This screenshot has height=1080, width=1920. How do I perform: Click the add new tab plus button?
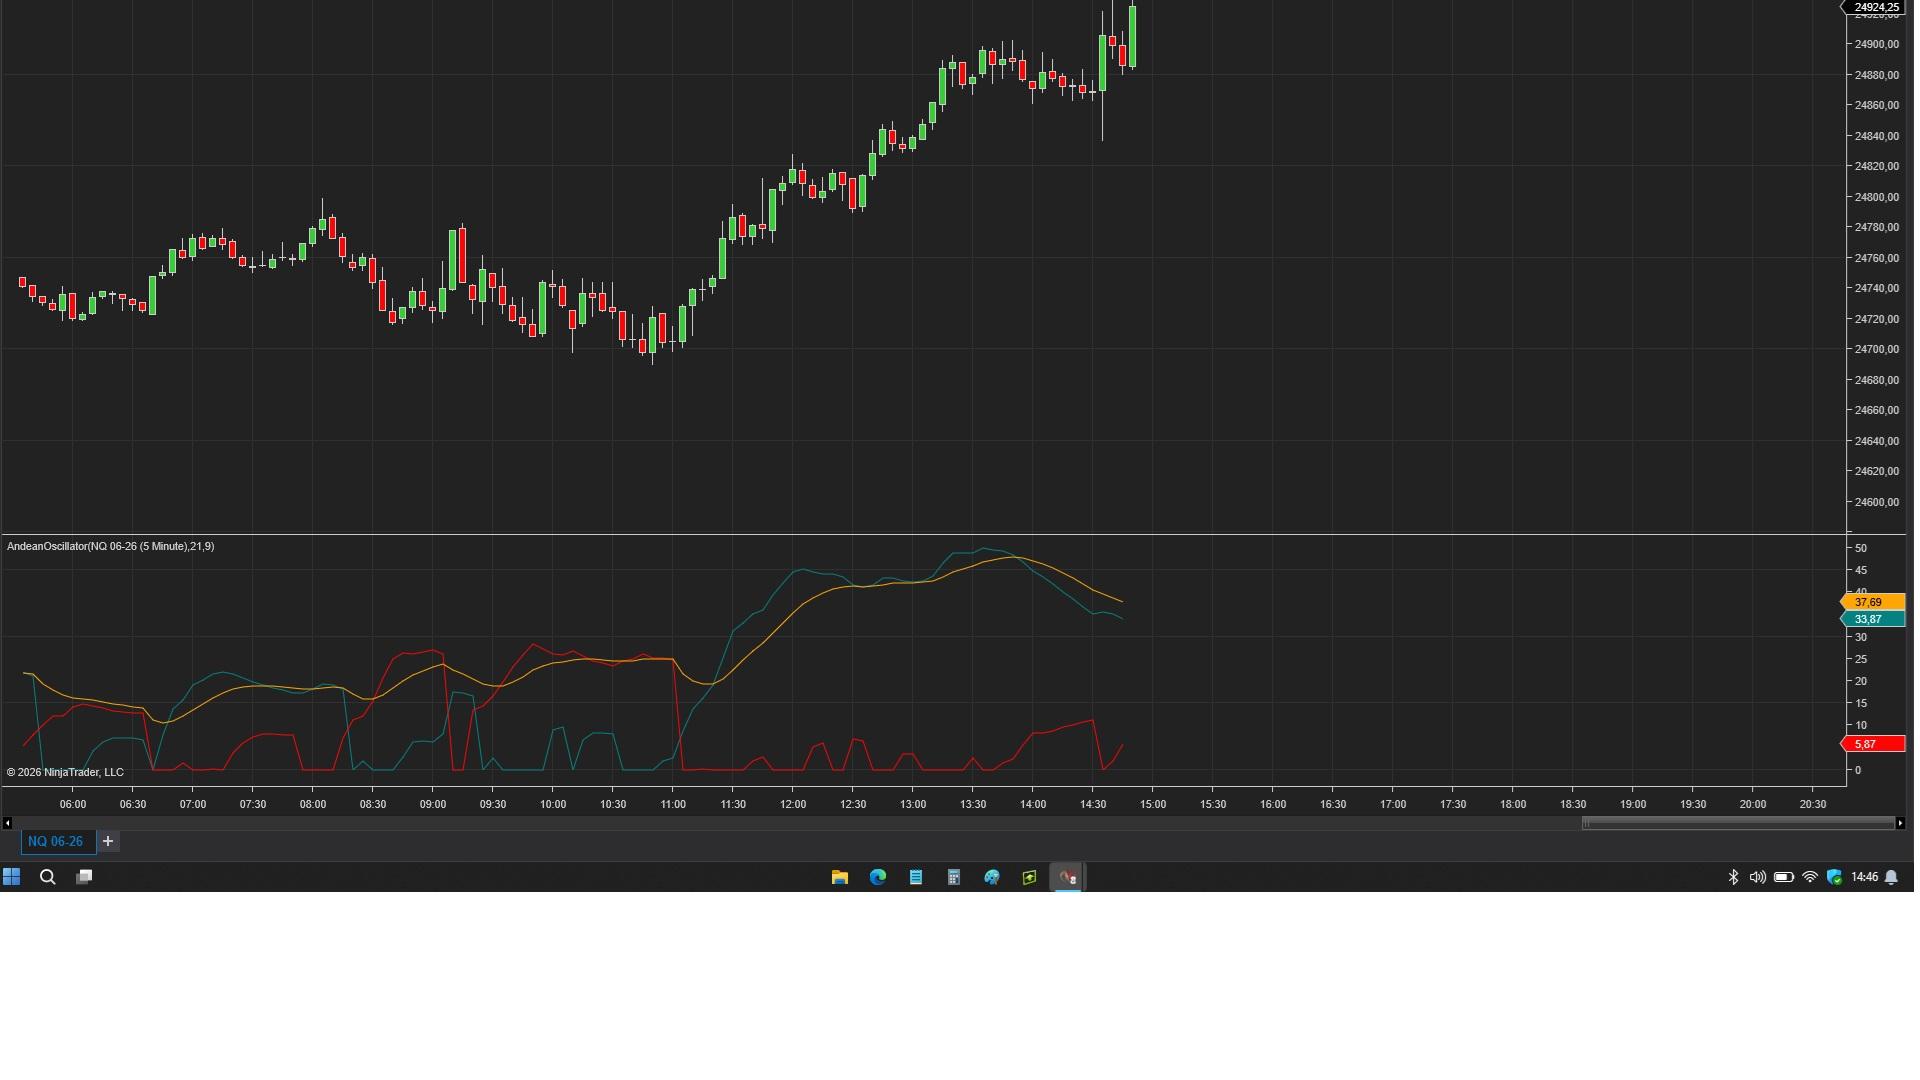tap(108, 841)
